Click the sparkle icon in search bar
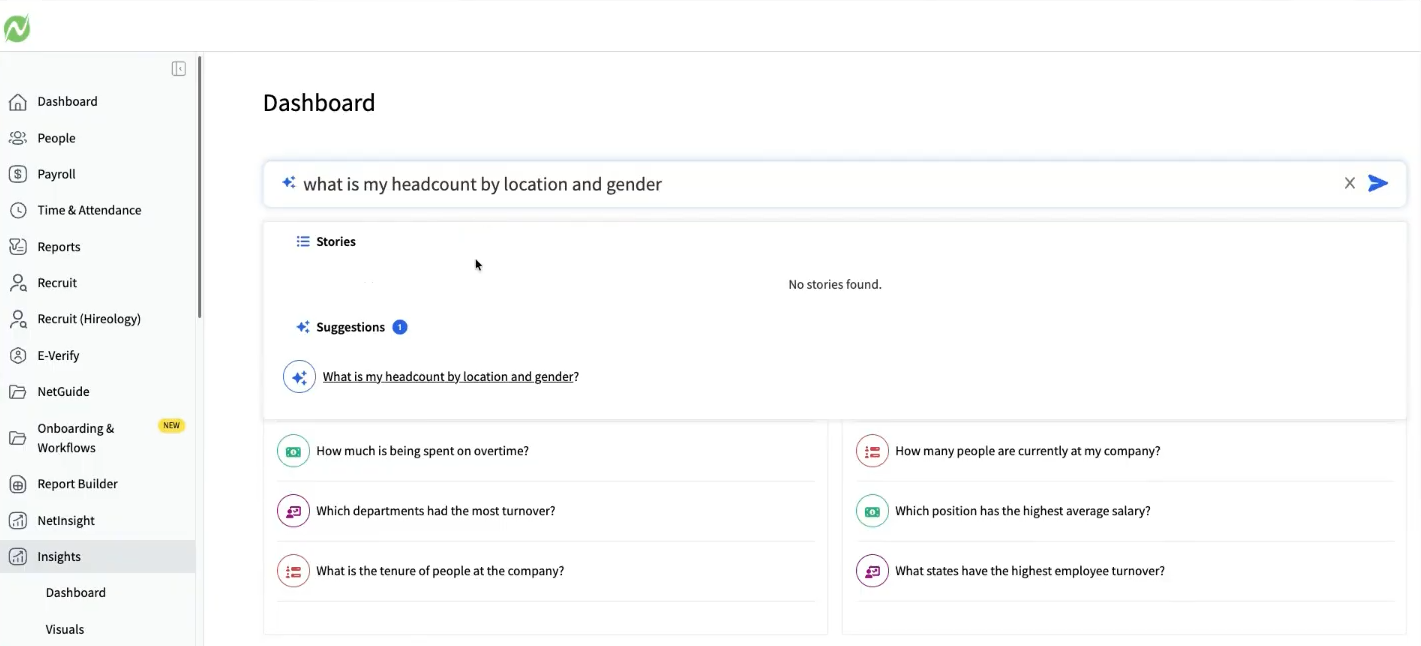The height and width of the screenshot is (646, 1421). coord(289,183)
